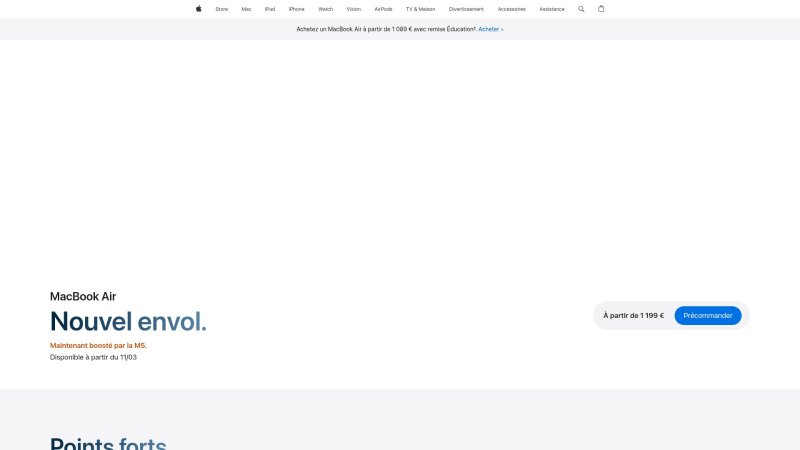Open the shopping bag icon
Image resolution: width=800 pixels, height=450 pixels.
[601, 9]
